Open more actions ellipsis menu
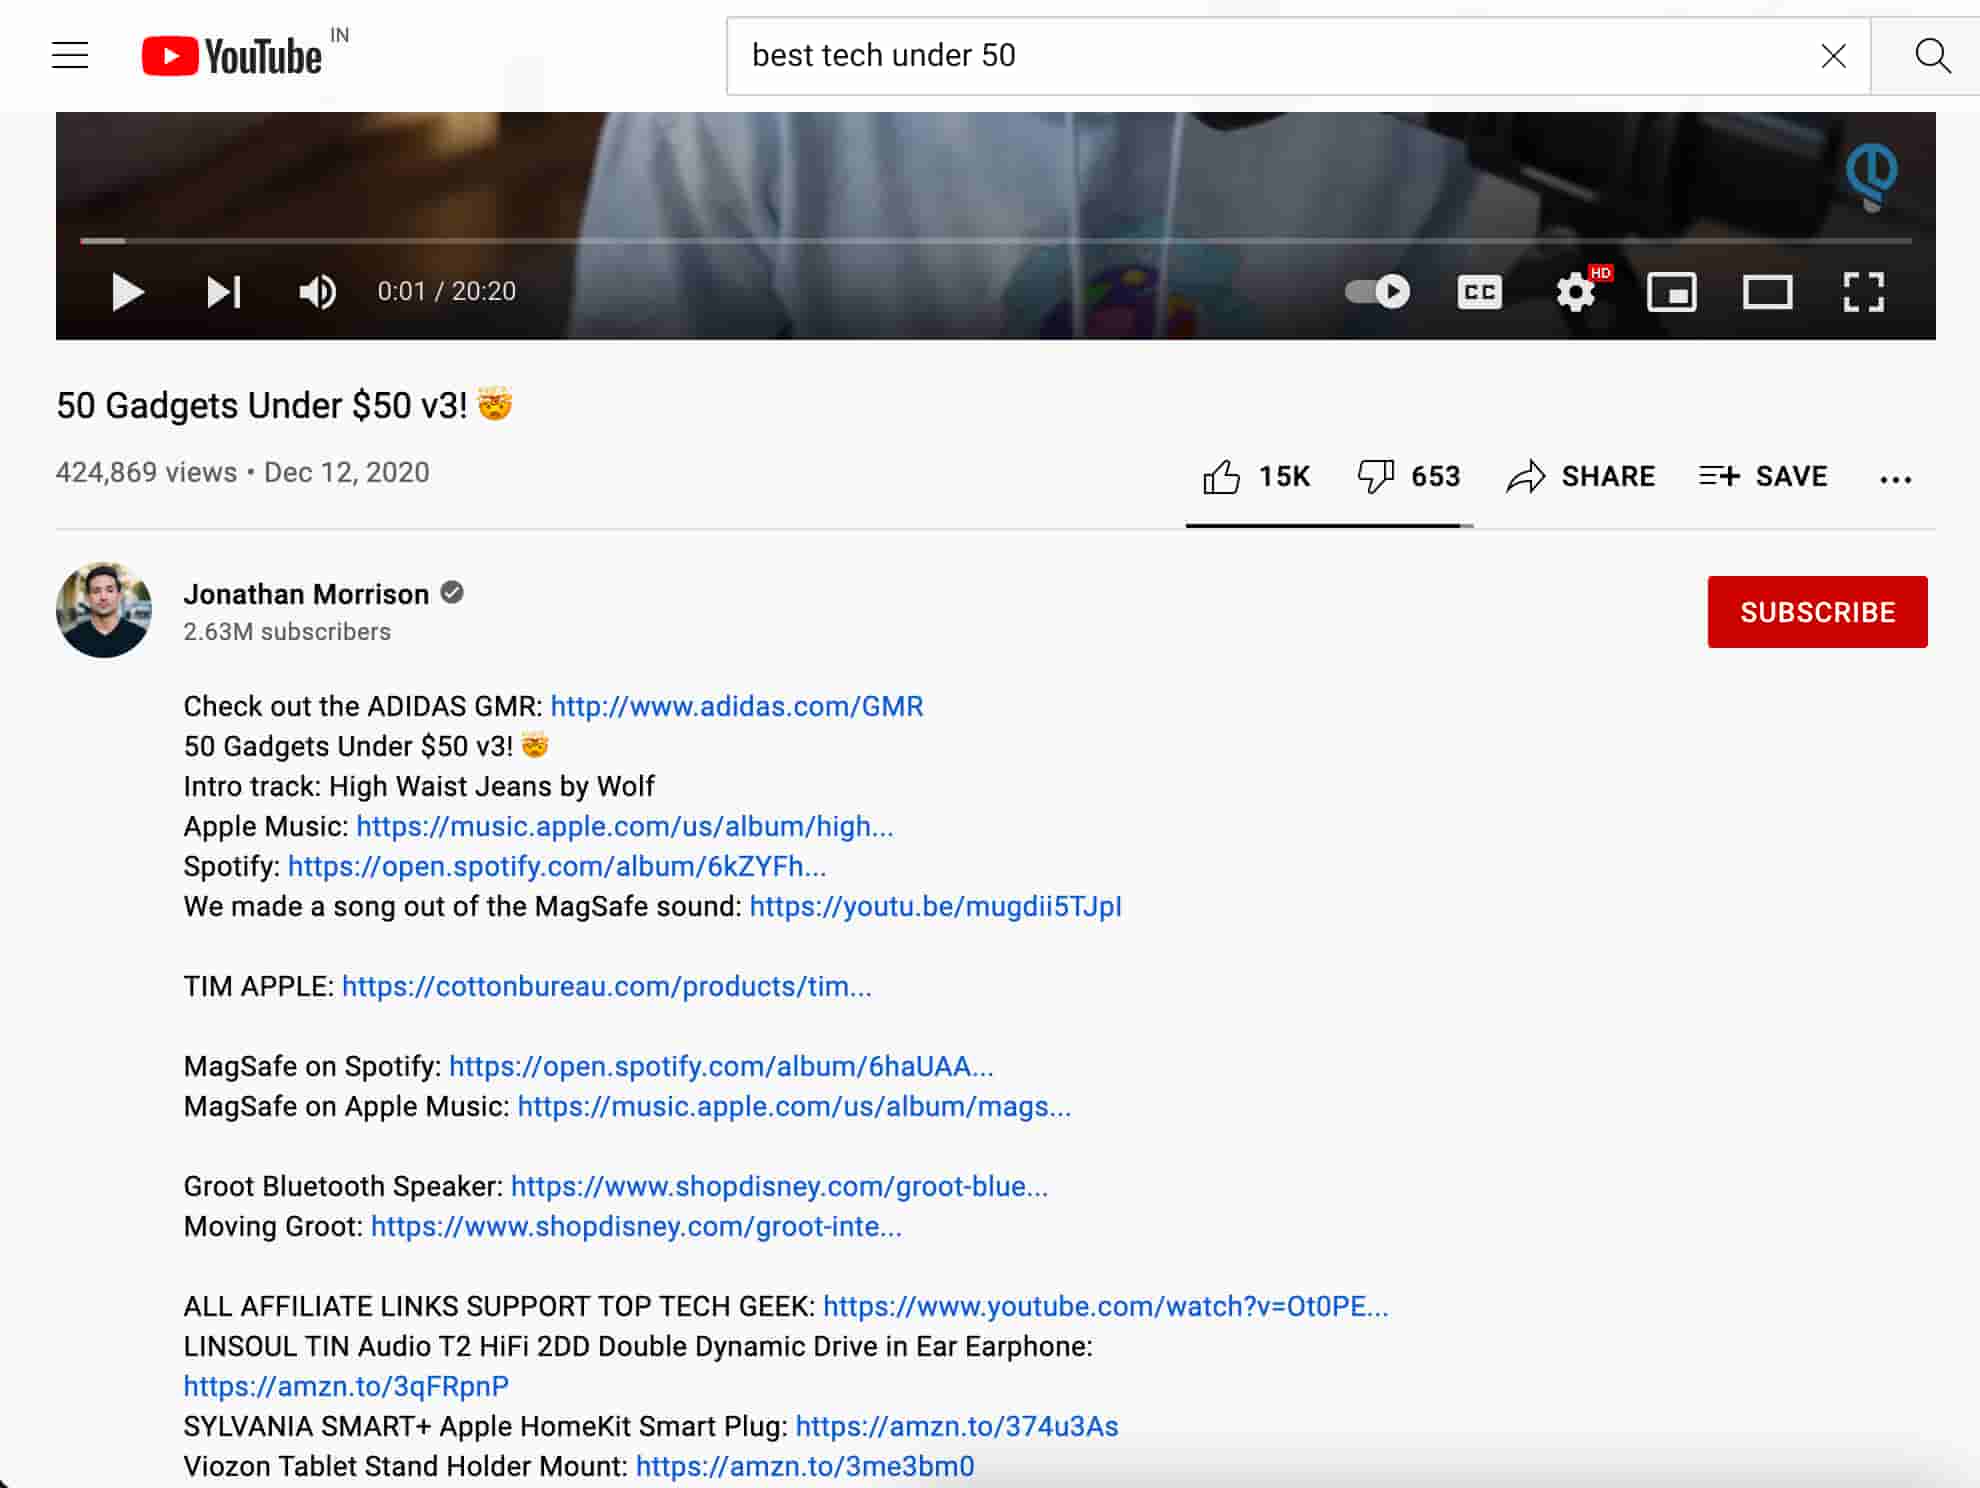The image size is (1980, 1488). pyautogui.click(x=1895, y=479)
